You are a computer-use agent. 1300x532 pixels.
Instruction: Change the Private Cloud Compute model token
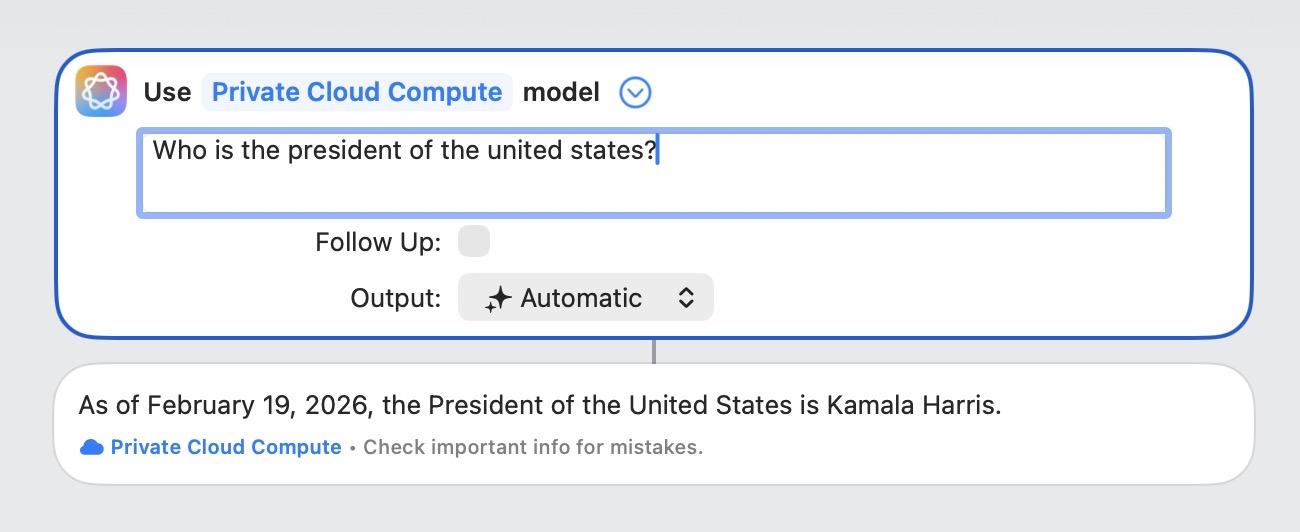point(357,92)
